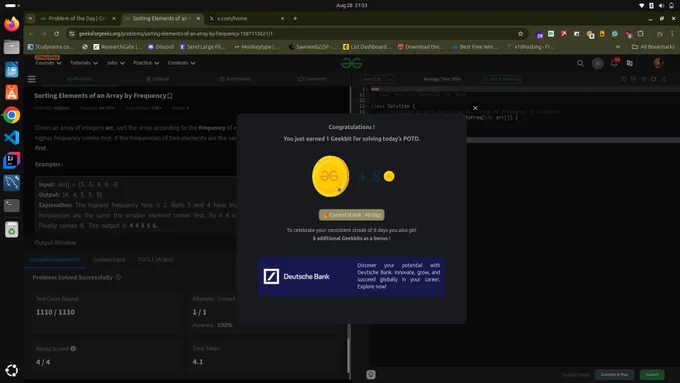This screenshot has width=680, height=383.
Task: Select the Custom Input tab
Action: pyautogui.click(x=109, y=259)
